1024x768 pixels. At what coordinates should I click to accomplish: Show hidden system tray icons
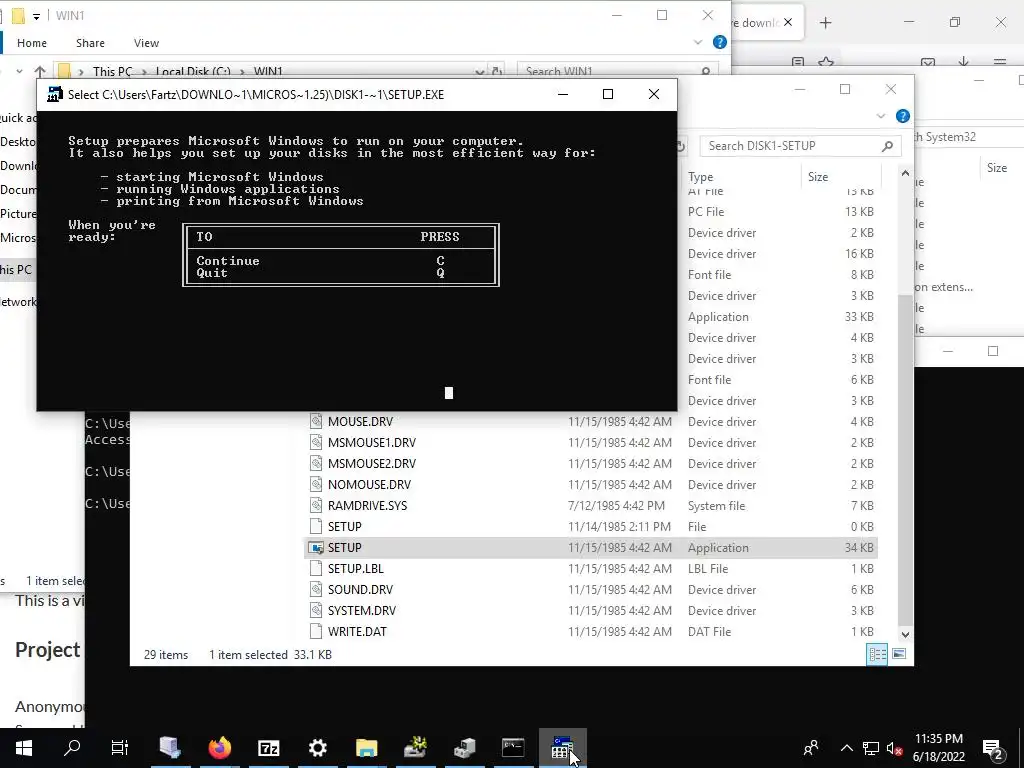(x=846, y=748)
